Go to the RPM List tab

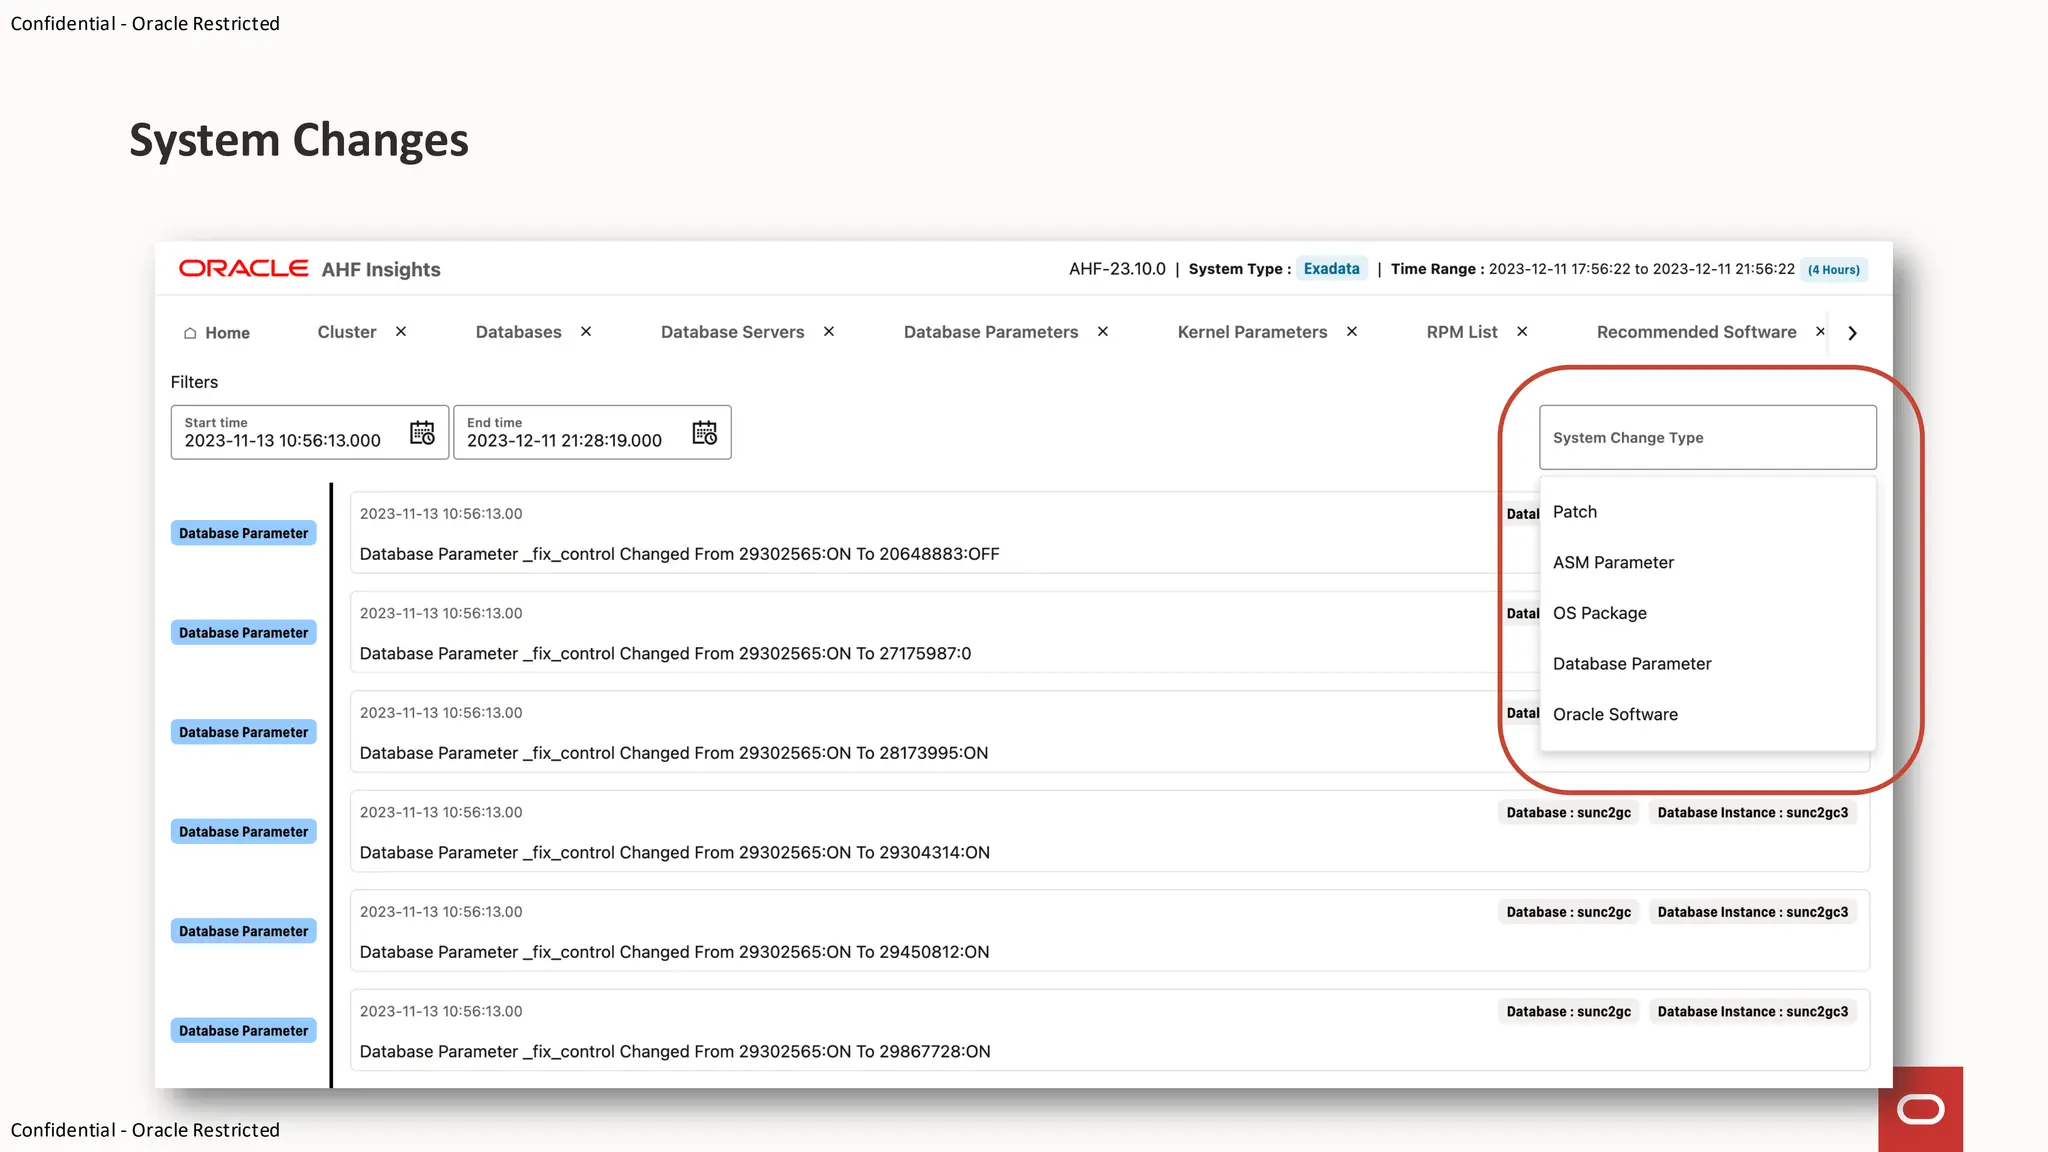coord(1462,332)
